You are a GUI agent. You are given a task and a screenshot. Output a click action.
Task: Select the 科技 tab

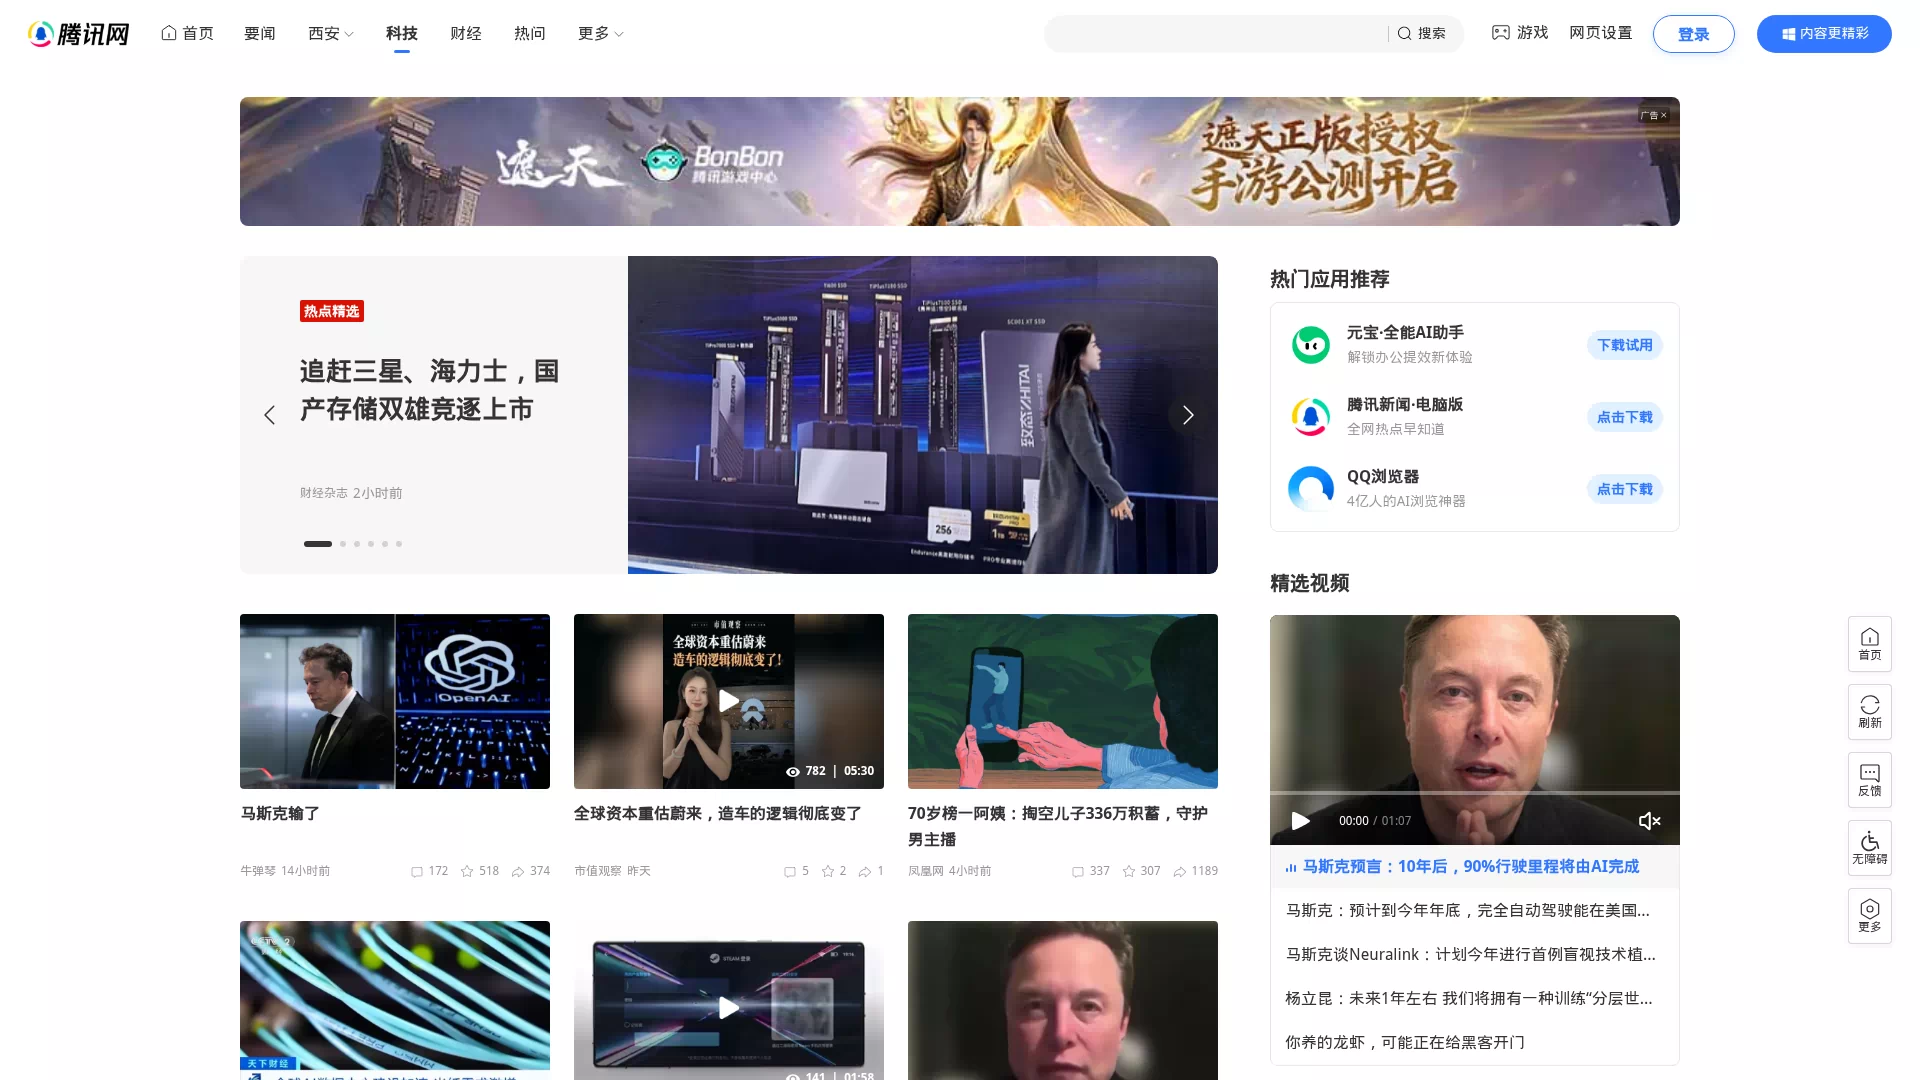click(402, 33)
